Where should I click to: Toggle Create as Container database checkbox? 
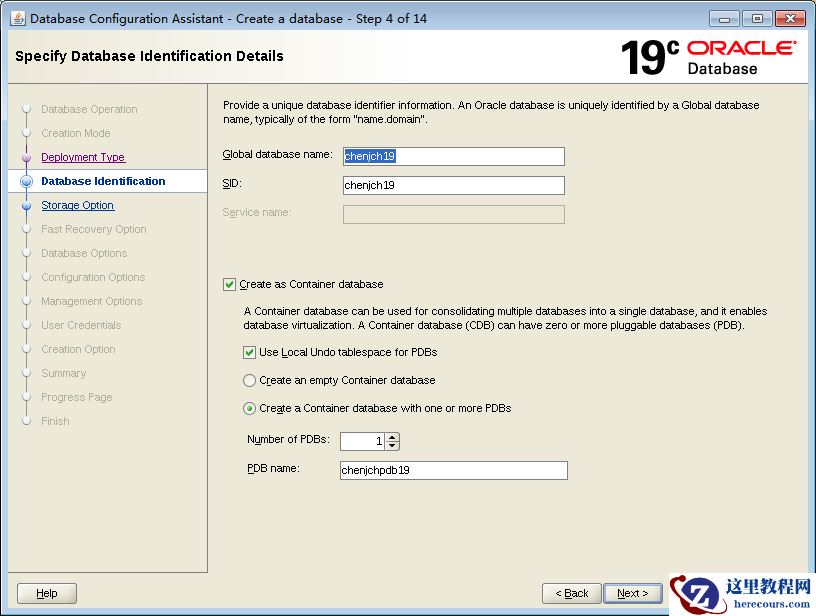pos(229,284)
